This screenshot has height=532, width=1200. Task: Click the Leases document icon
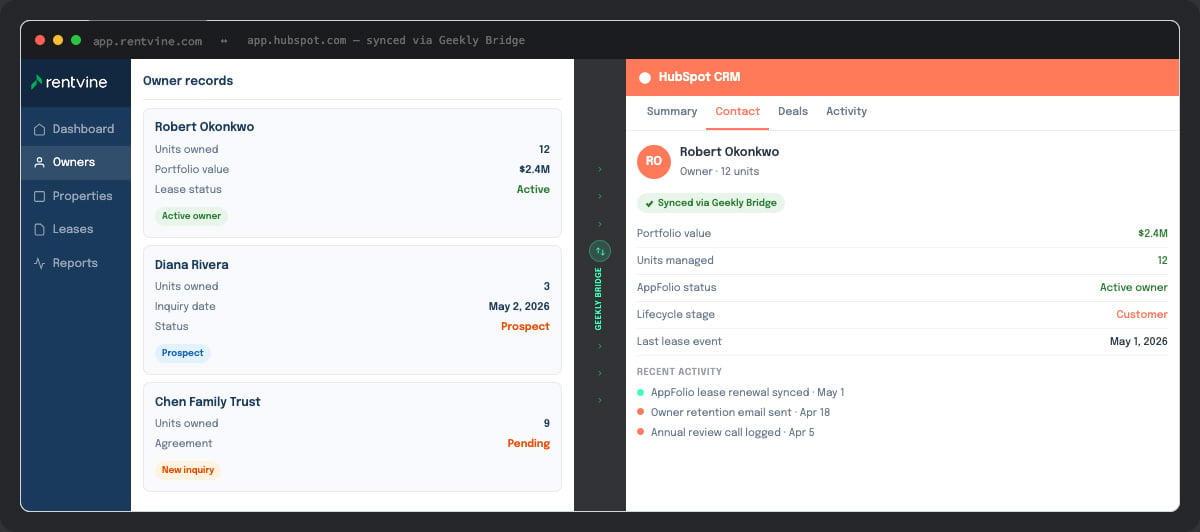click(x=39, y=229)
